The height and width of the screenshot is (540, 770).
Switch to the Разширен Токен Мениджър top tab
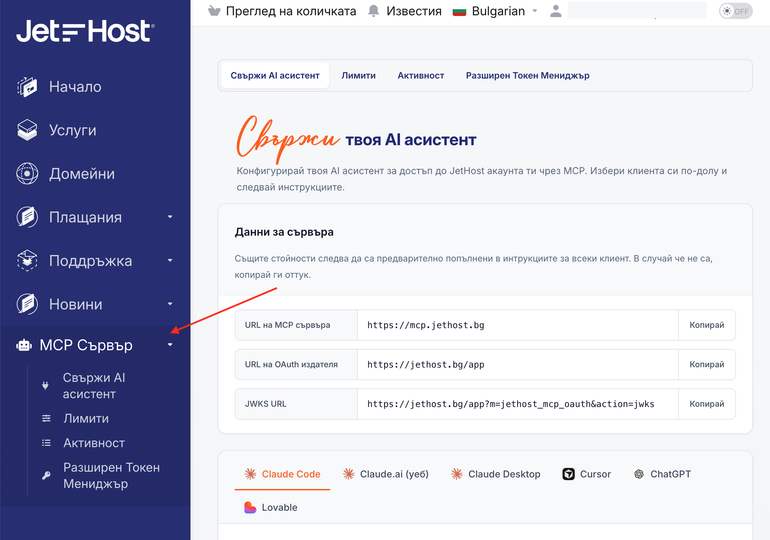(x=527, y=76)
